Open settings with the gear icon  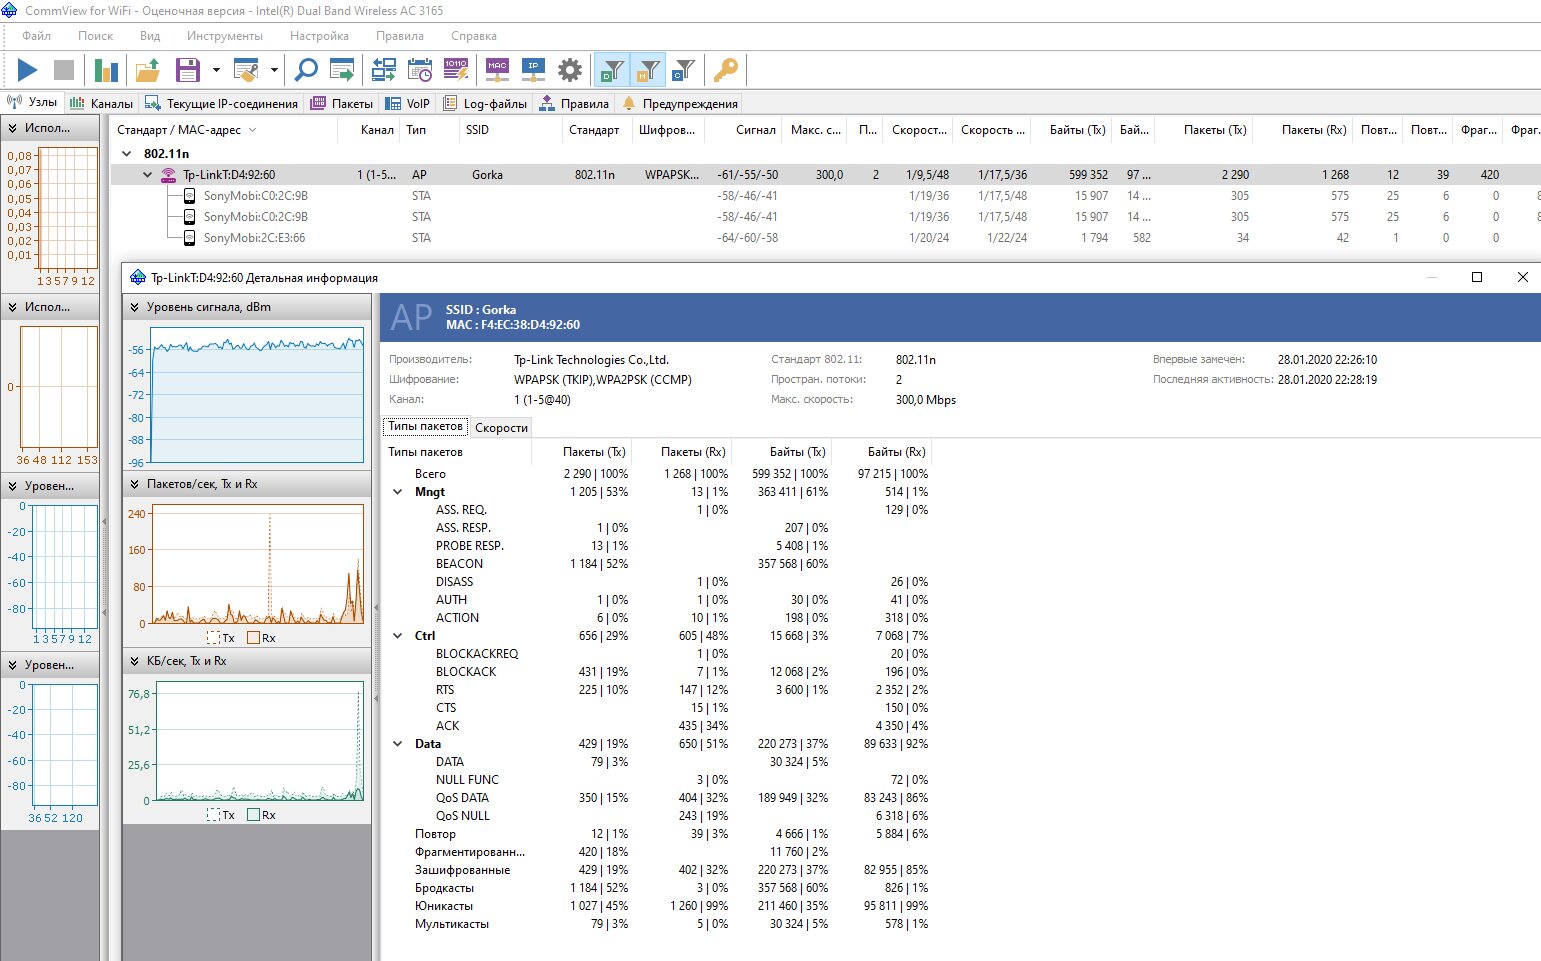570,70
